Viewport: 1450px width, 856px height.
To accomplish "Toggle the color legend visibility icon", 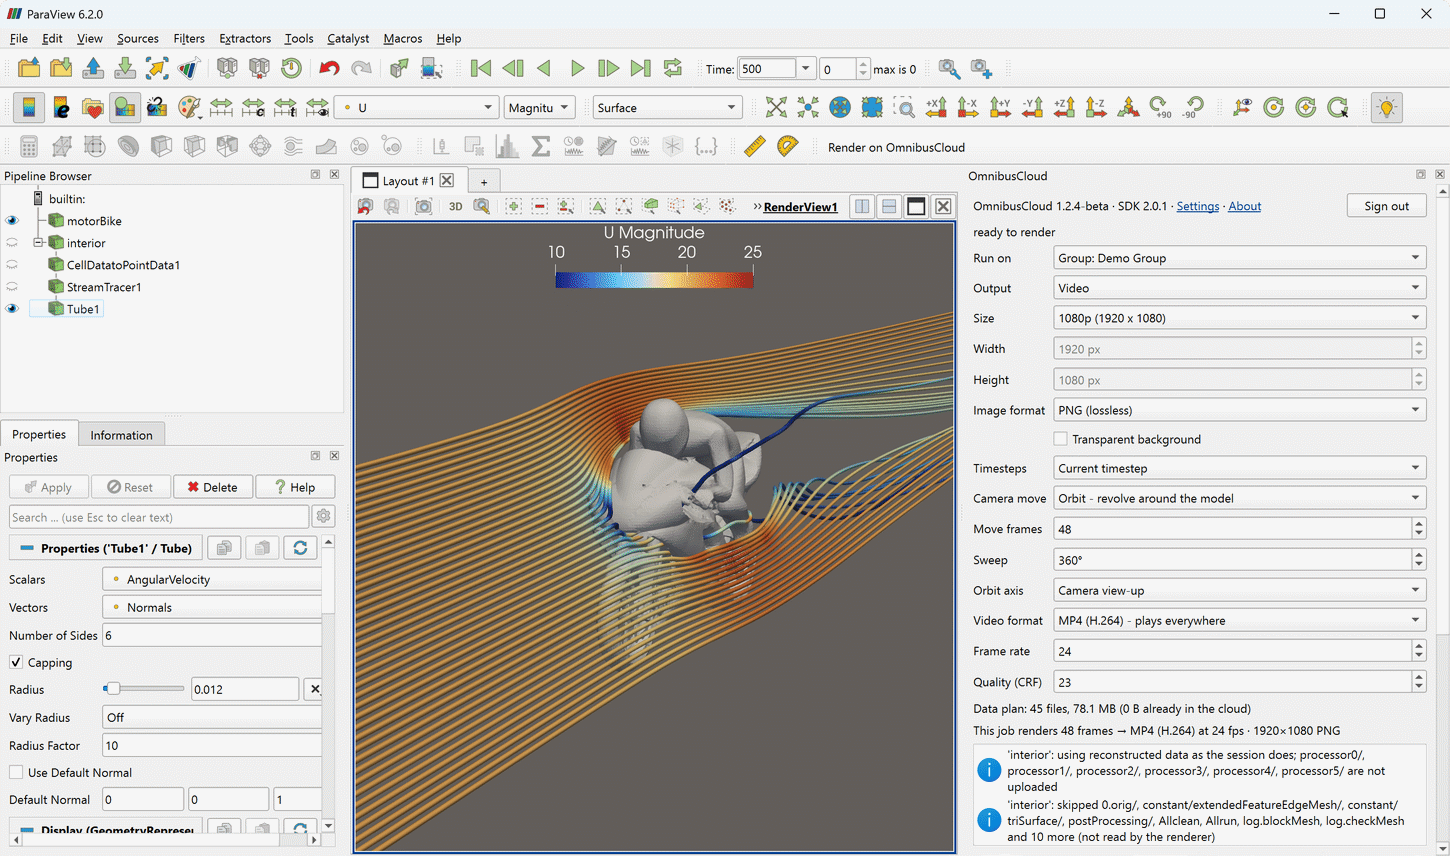I will coord(29,107).
